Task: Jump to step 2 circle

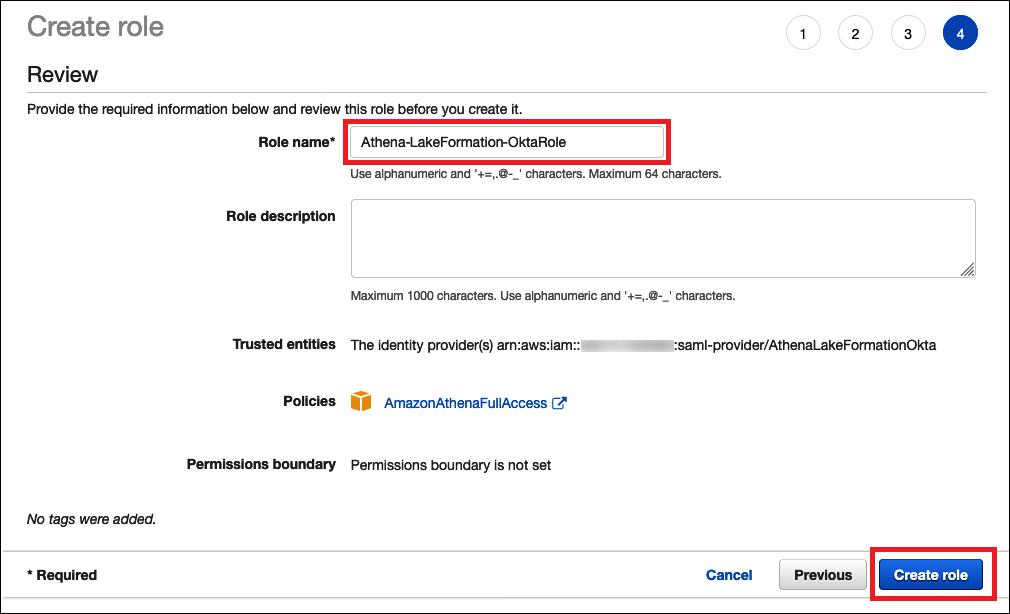Action: coord(855,33)
